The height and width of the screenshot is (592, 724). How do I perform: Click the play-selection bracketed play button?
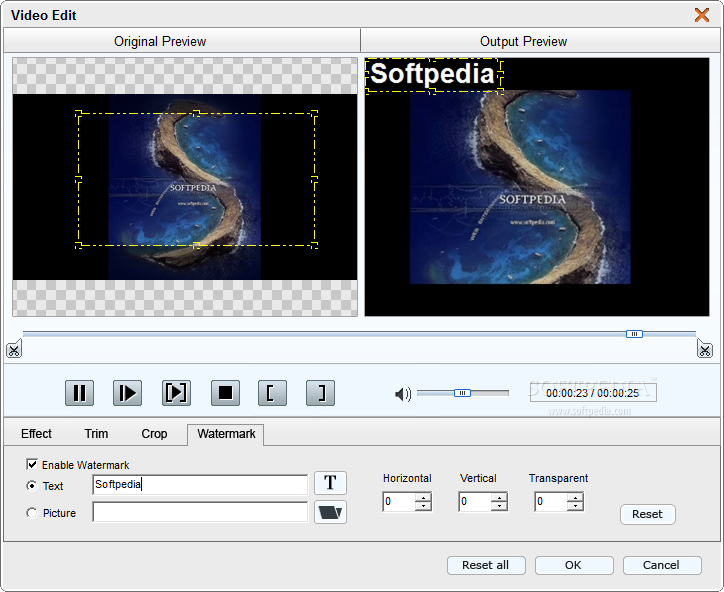pos(176,393)
